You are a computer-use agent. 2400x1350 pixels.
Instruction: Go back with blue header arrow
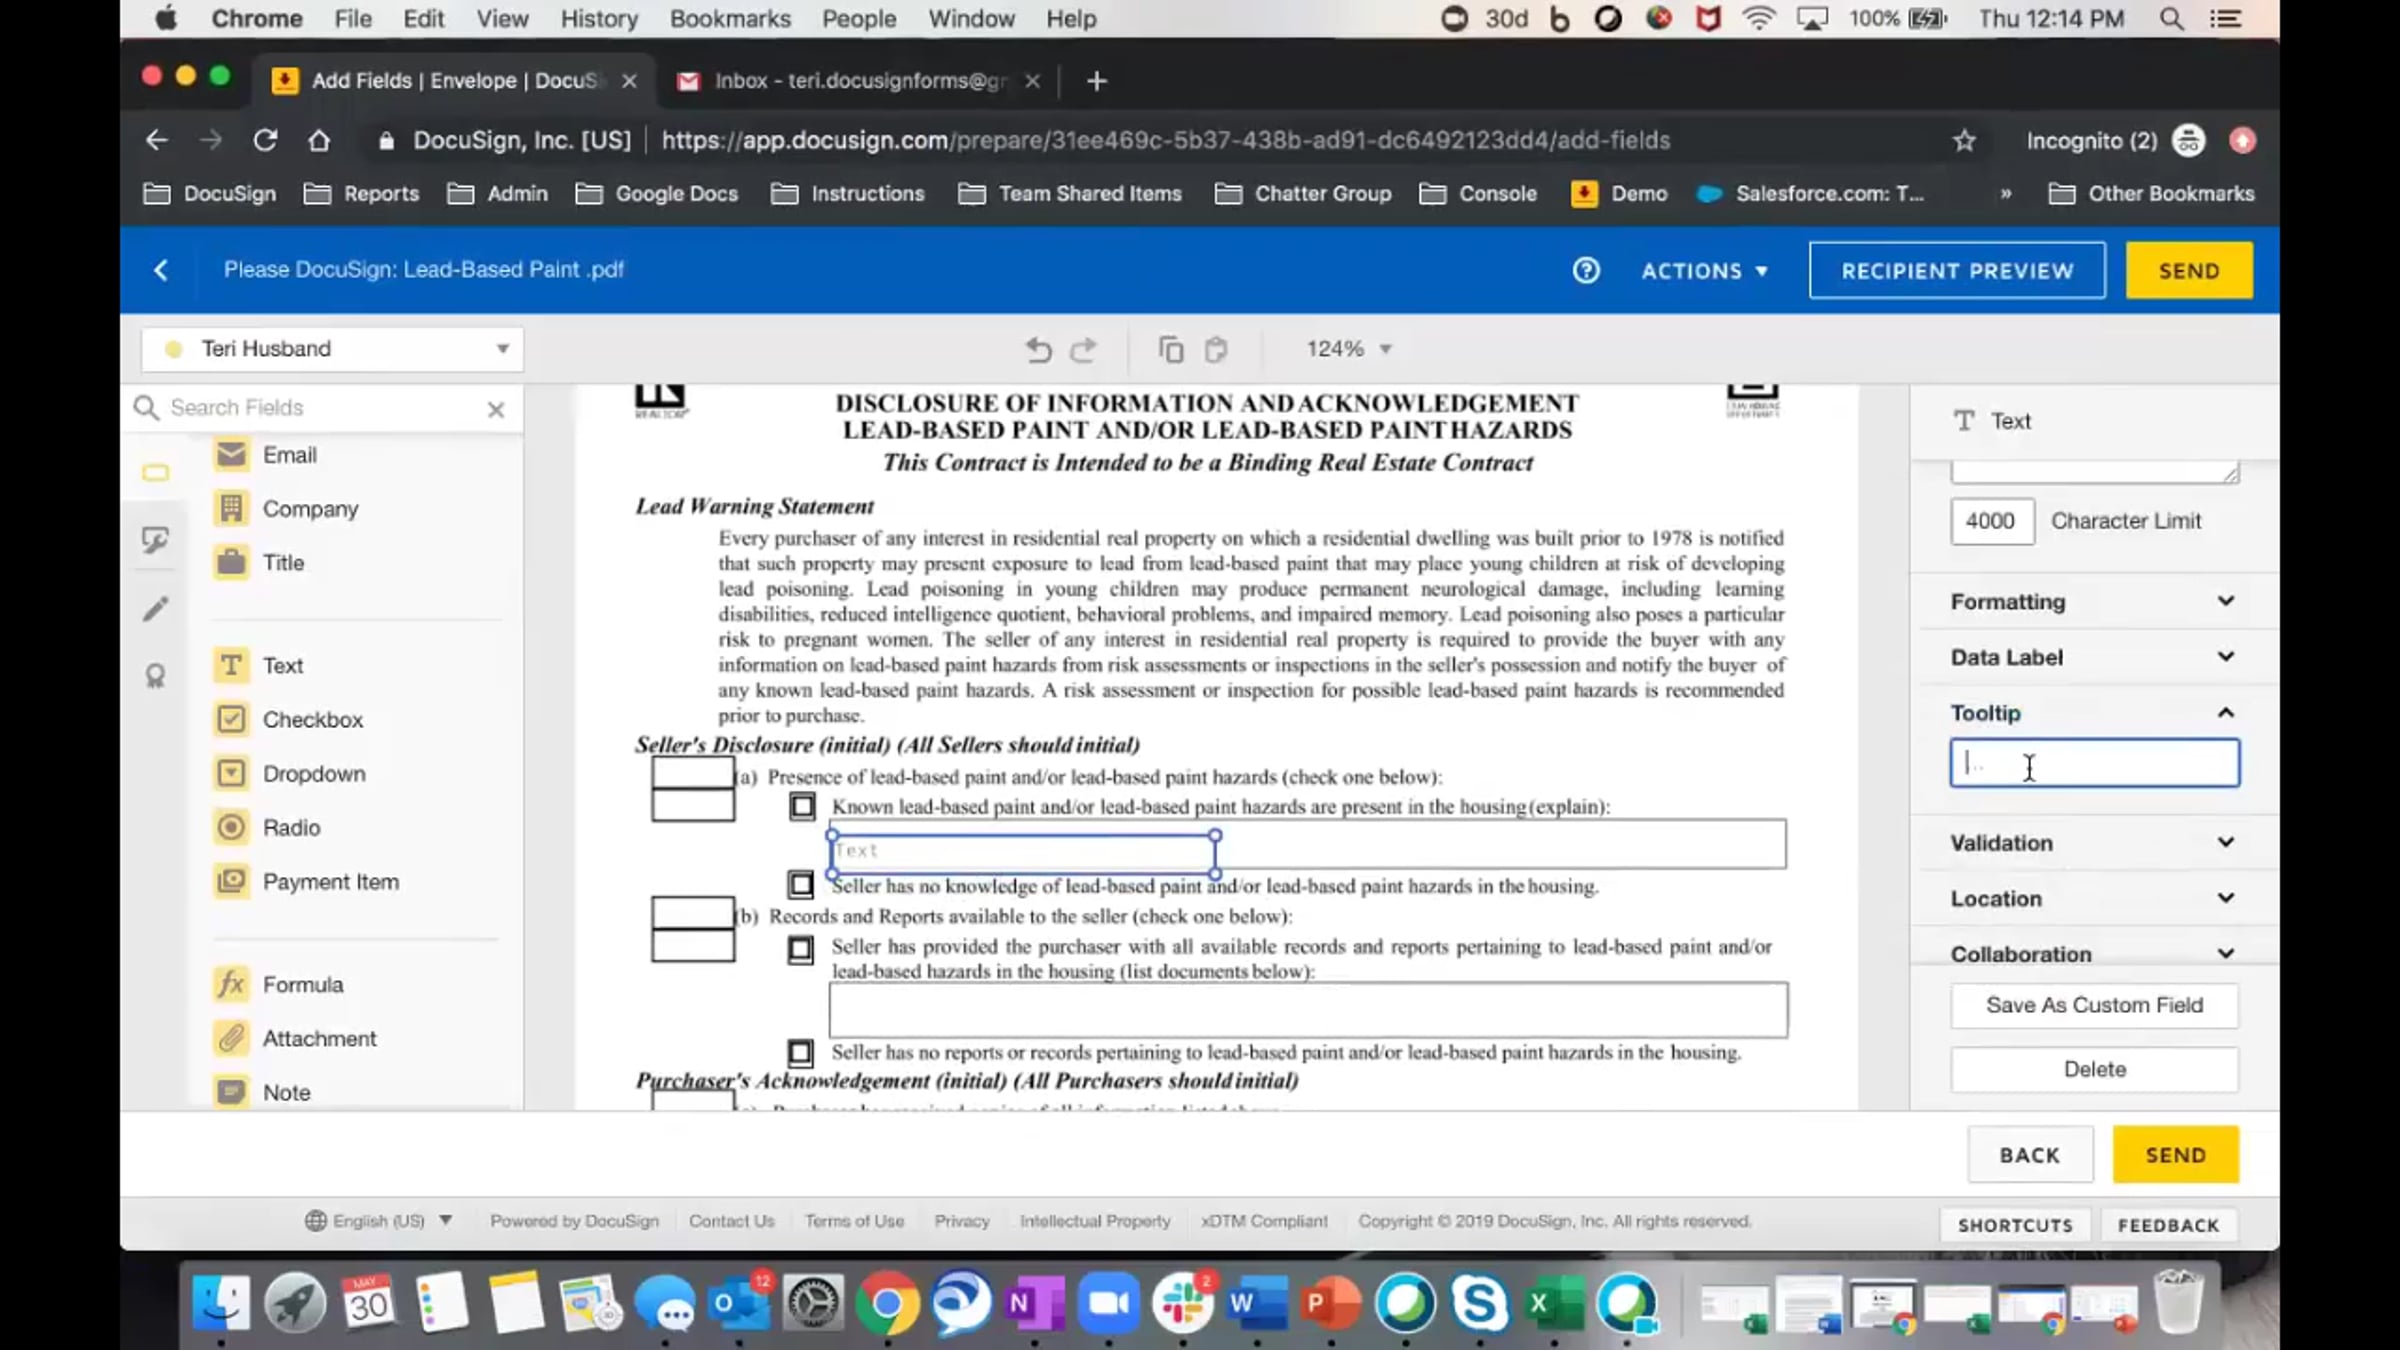(x=161, y=270)
